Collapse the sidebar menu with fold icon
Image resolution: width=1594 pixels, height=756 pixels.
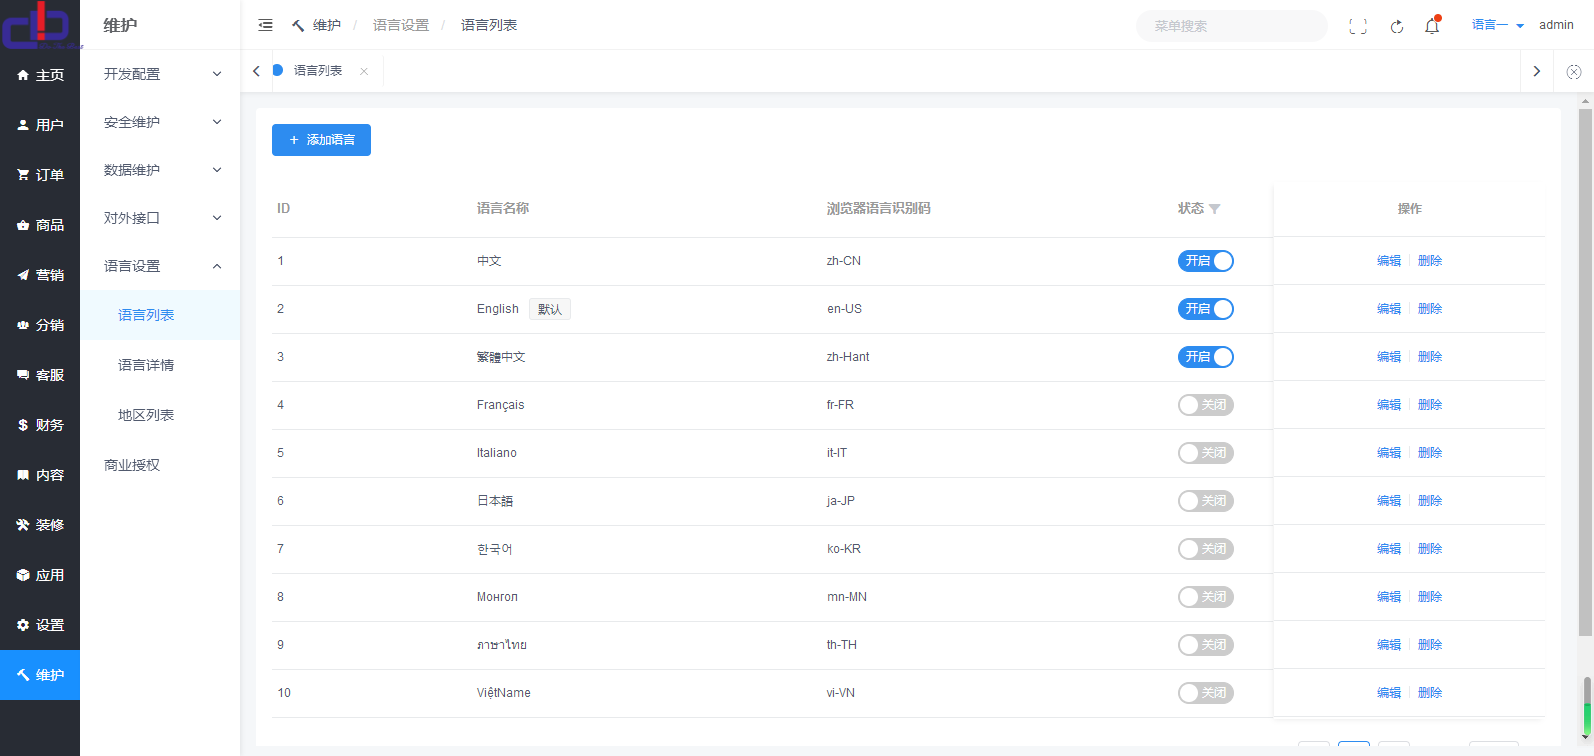265,25
